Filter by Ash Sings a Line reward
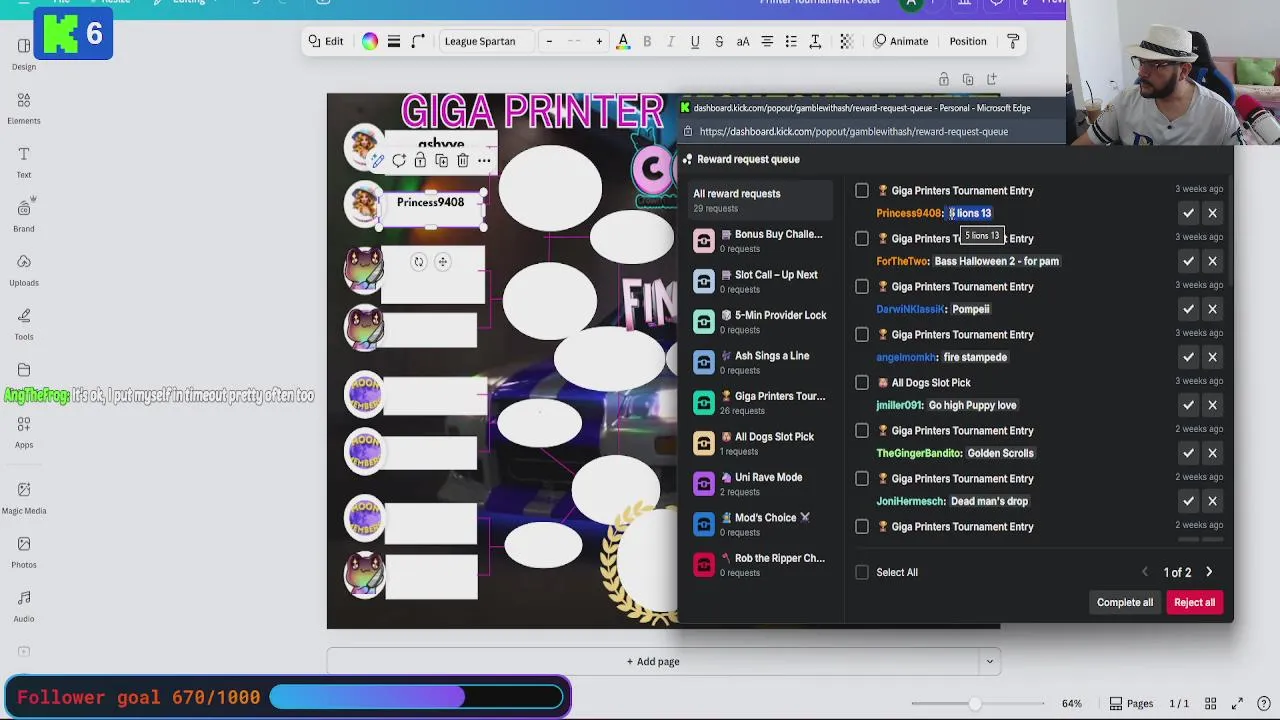 click(760, 362)
